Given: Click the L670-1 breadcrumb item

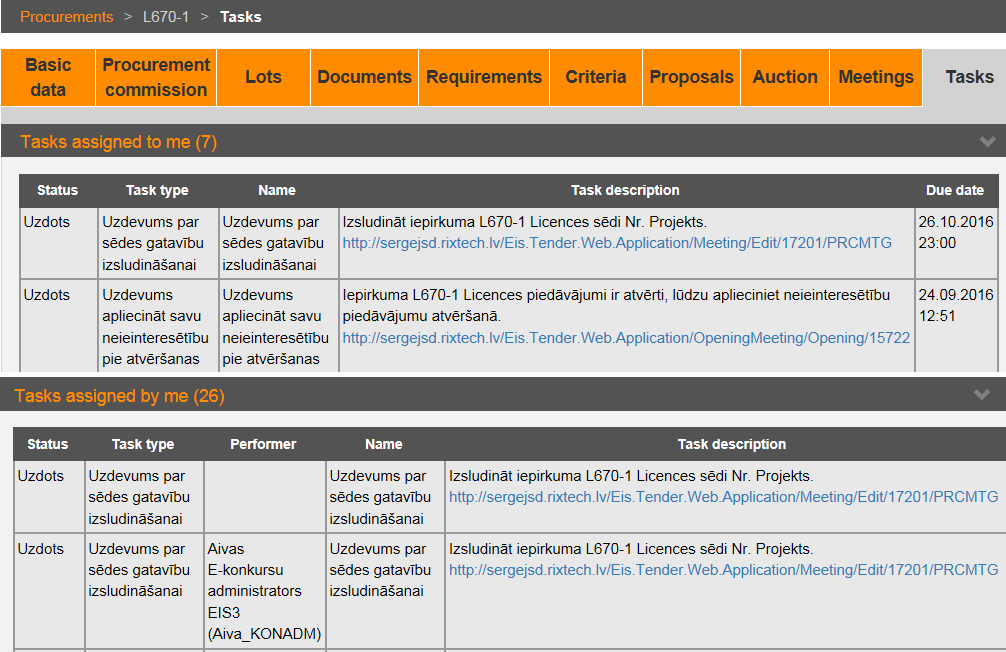Looking at the screenshot, I should [x=166, y=17].
